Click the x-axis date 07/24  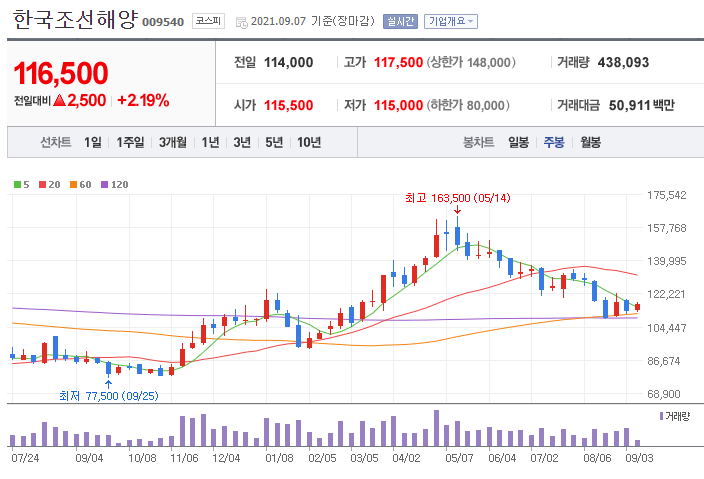25,458
